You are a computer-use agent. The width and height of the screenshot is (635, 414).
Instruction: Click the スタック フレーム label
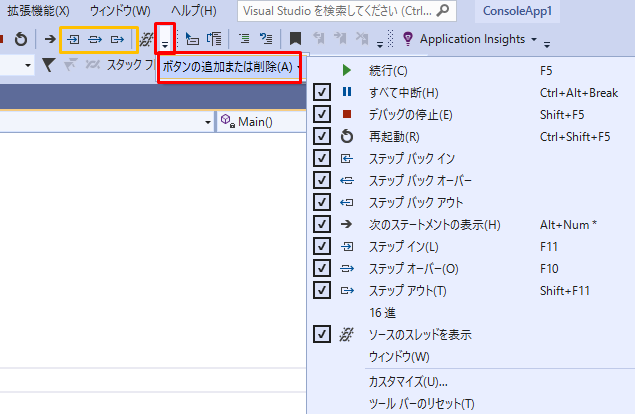pyautogui.click(x=130, y=65)
